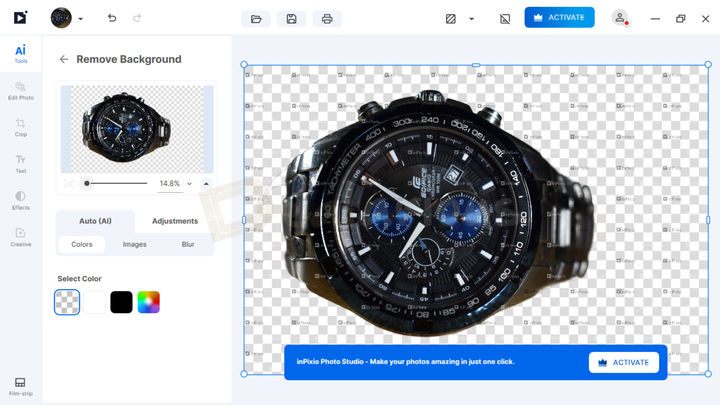Screen dimensions: 720x405
Task: Click the print icon
Action: 326,18
